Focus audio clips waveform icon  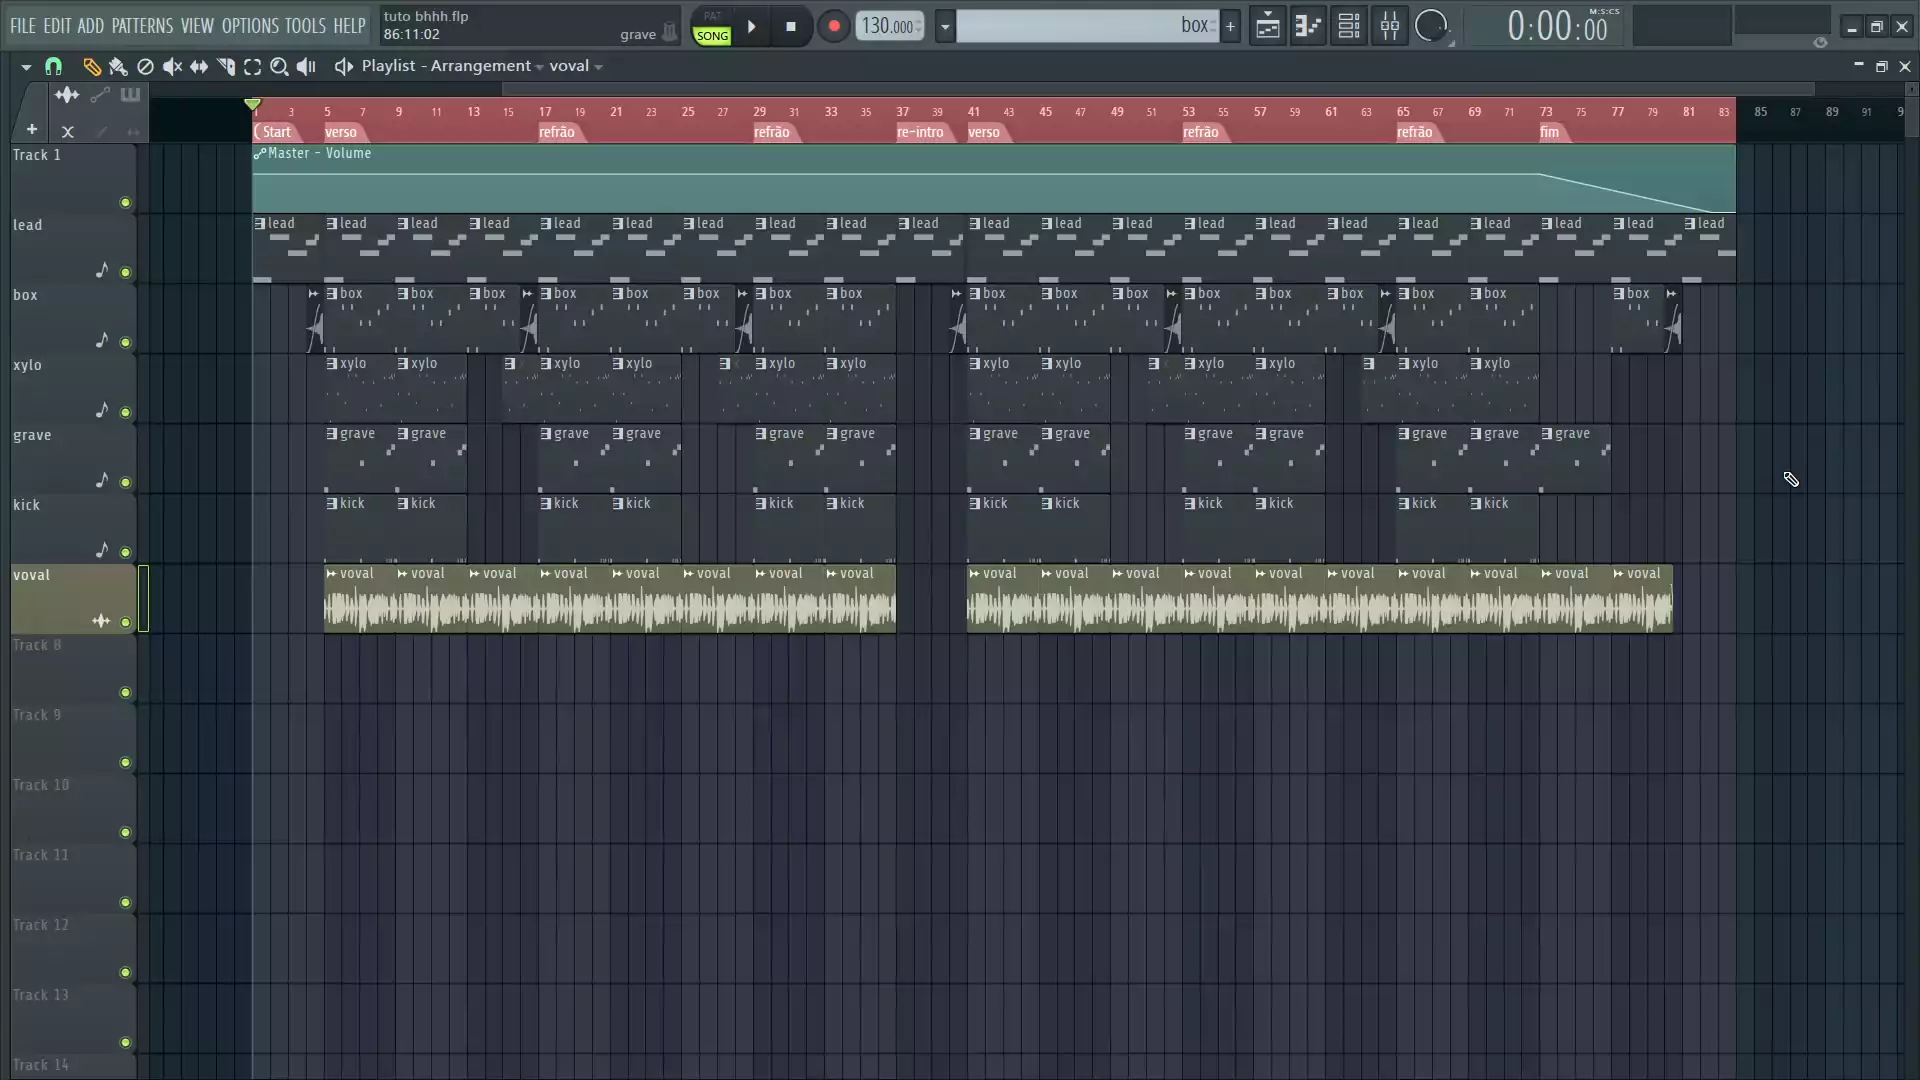[x=67, y=95]
